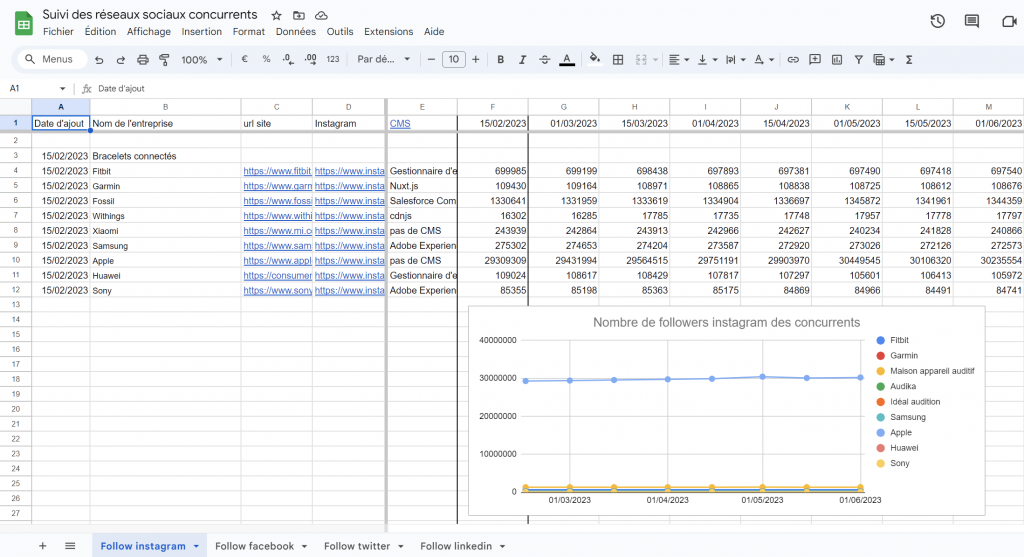Insert a link using the chain icon
1024x557 pixels.
(x=793, y=60)
